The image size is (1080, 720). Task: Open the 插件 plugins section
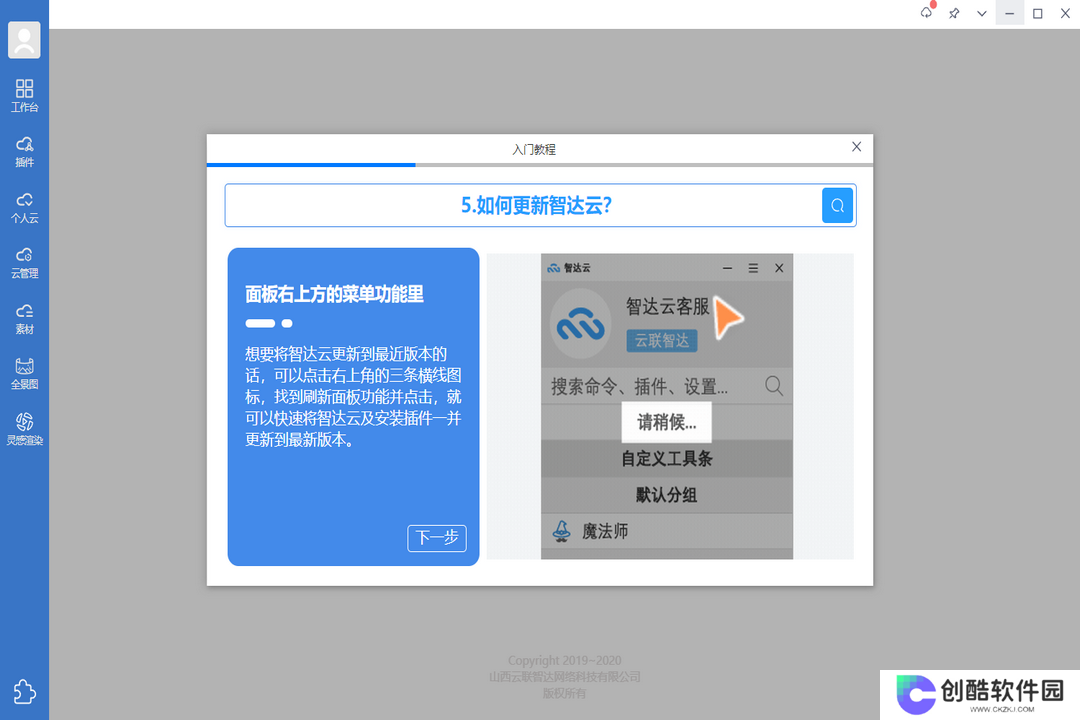pyautogui.click(x=24, y=152)
